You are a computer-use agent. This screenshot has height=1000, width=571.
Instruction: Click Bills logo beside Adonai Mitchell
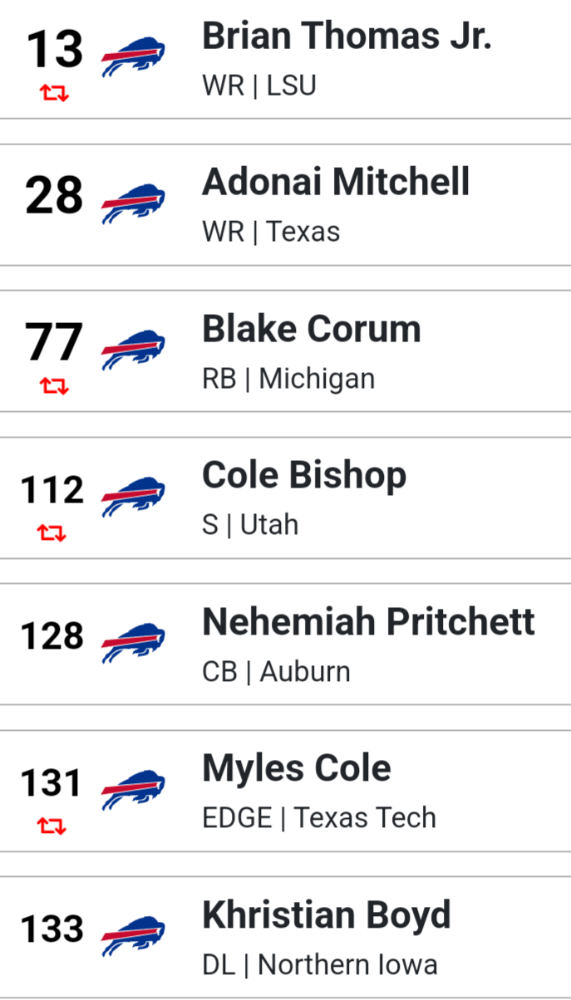click(133, 204)
